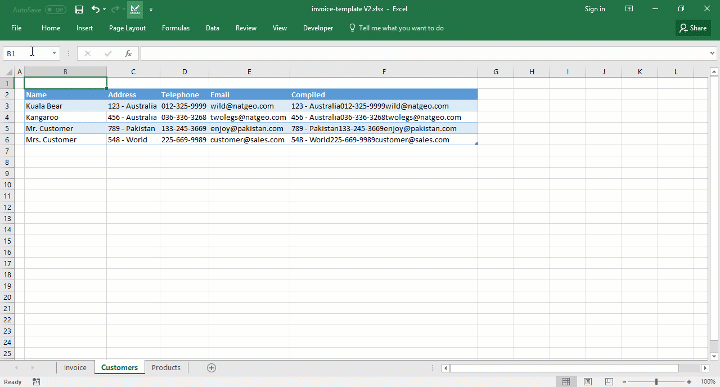Toggle the AutoSave switch

click(55, 9)
